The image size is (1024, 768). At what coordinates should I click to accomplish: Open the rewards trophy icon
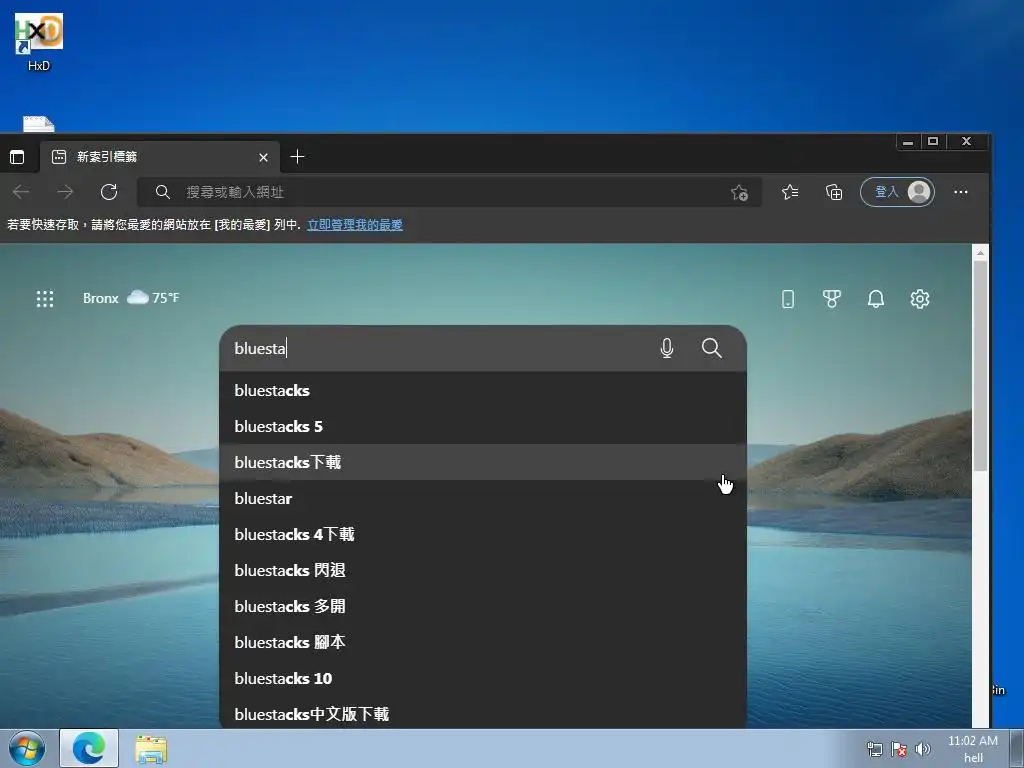pyautogui.click(x=831, y=299)
